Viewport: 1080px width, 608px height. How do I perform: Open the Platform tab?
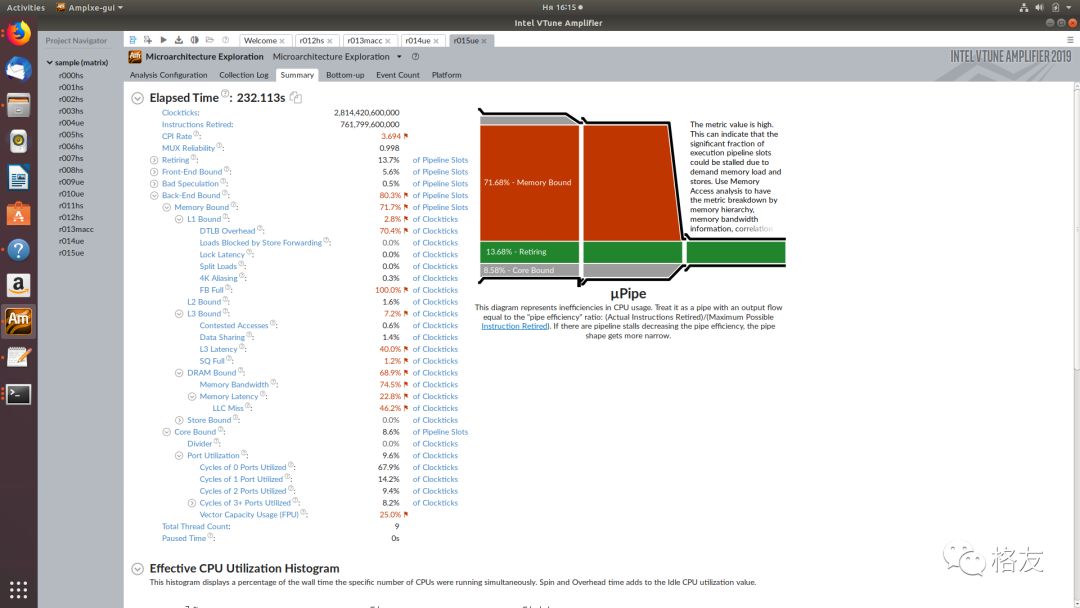click(x=446, y=75)
